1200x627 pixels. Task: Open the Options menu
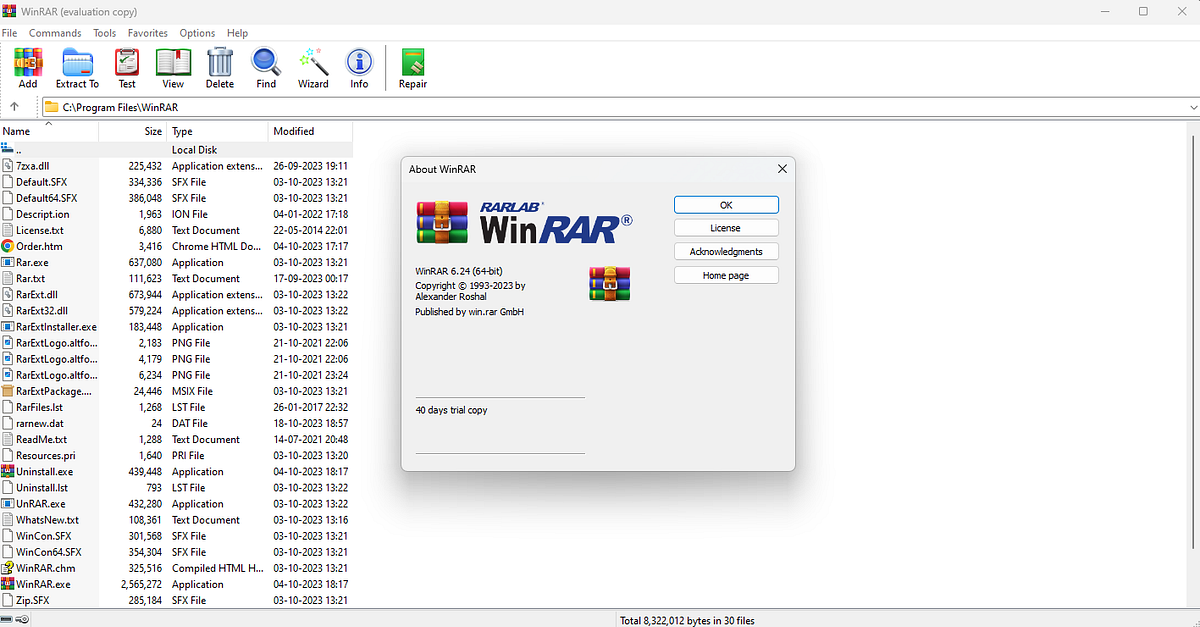tap(197, 32)
